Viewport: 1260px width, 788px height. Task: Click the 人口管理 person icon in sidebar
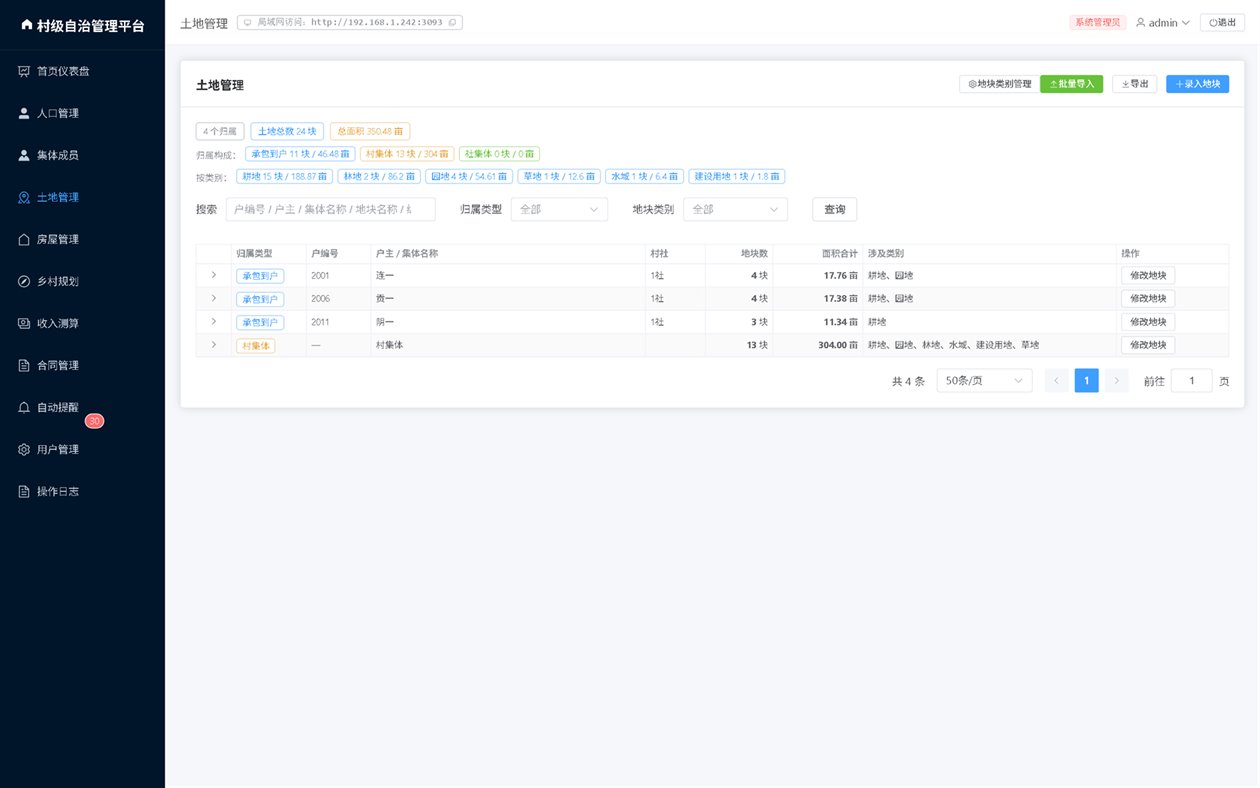24,113
